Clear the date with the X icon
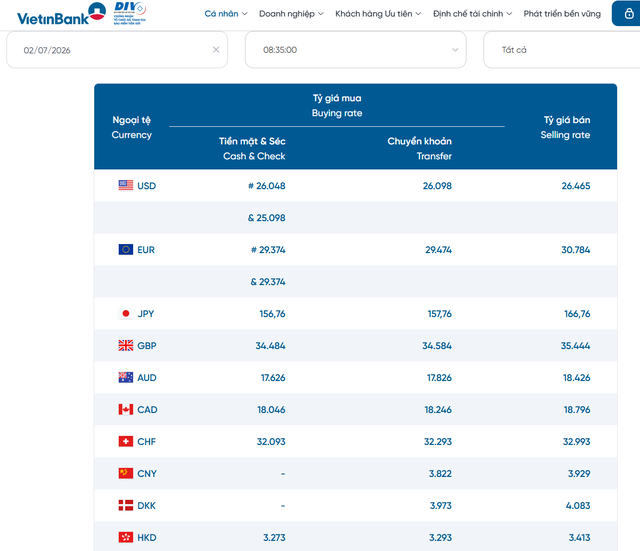Screen dimensions: 640x551 click(216, 50)
